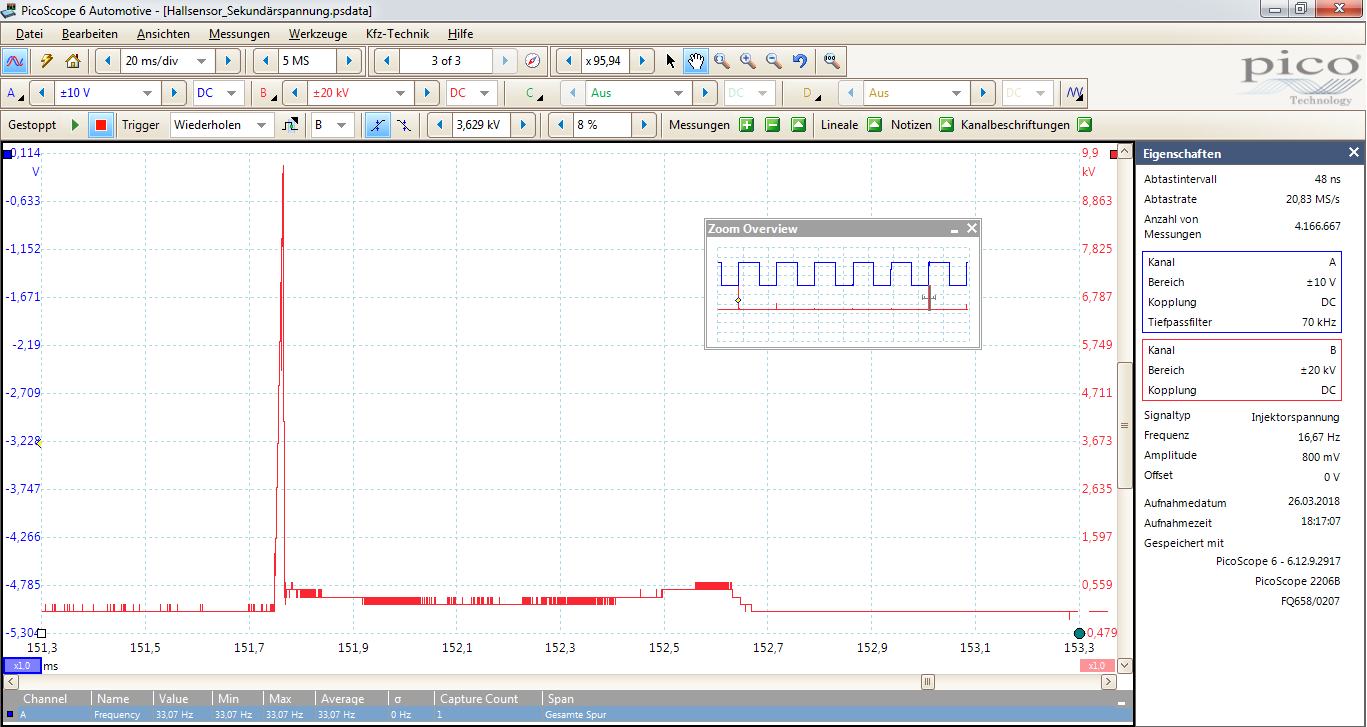This screenshot has width=1367, height=727.
Task: Click the zoom-in magnifier tool
Action: tap(748, 61)
